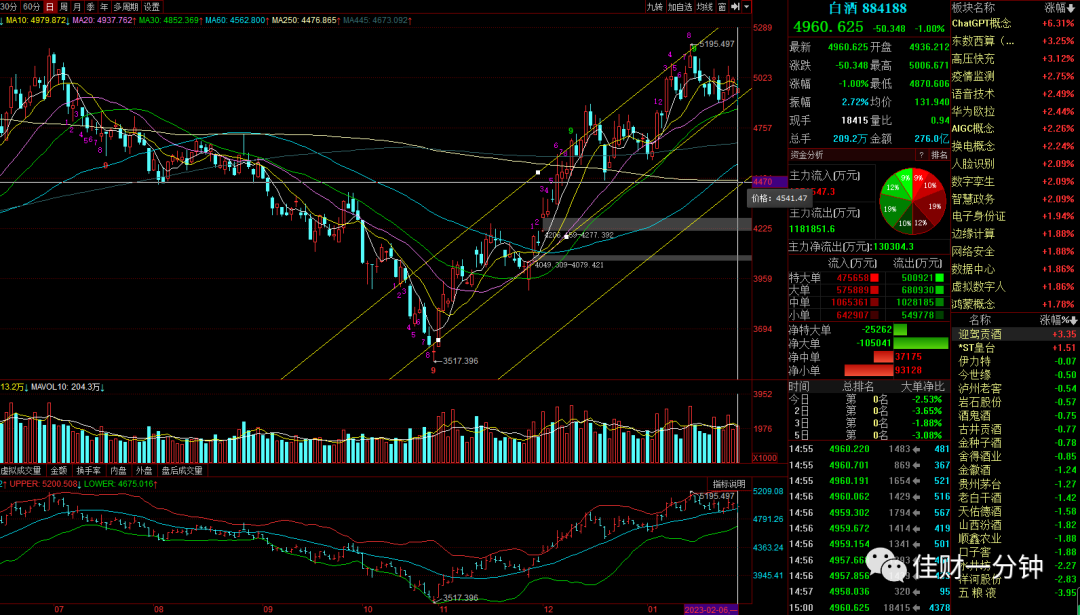The width and height of the screenshot is (1080, 615).
Task: Select *ST皇台 stock row
Action: point(1015,348)
